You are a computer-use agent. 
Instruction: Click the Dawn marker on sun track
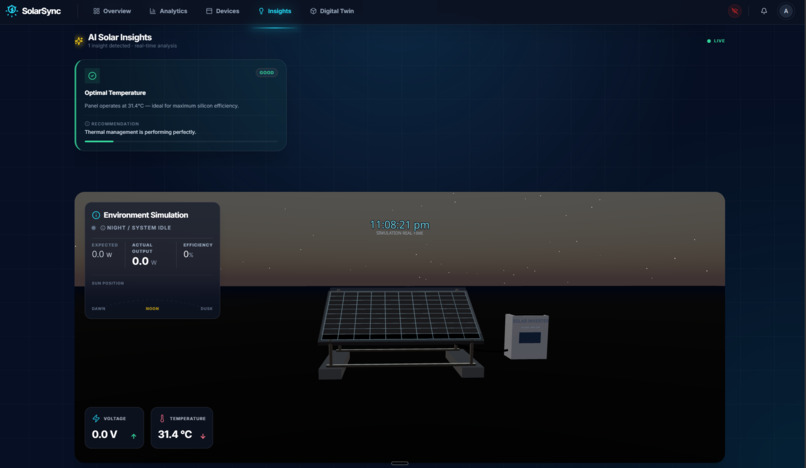coord(98,309)
